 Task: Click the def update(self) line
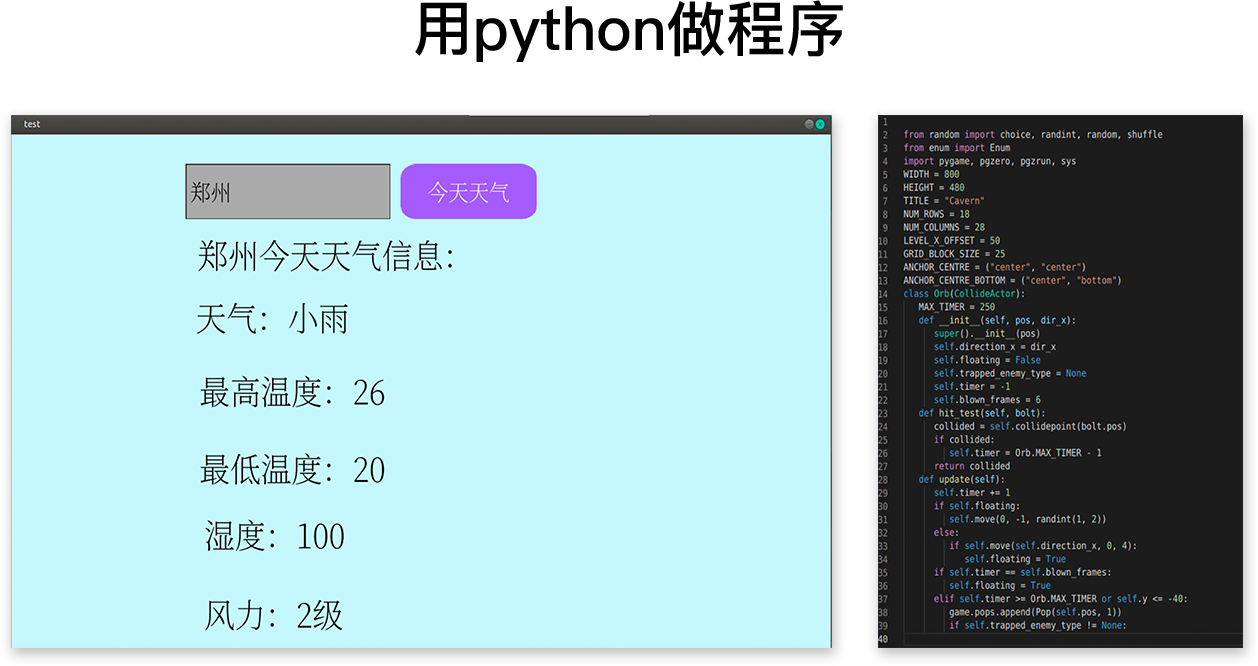coord(961,479)
